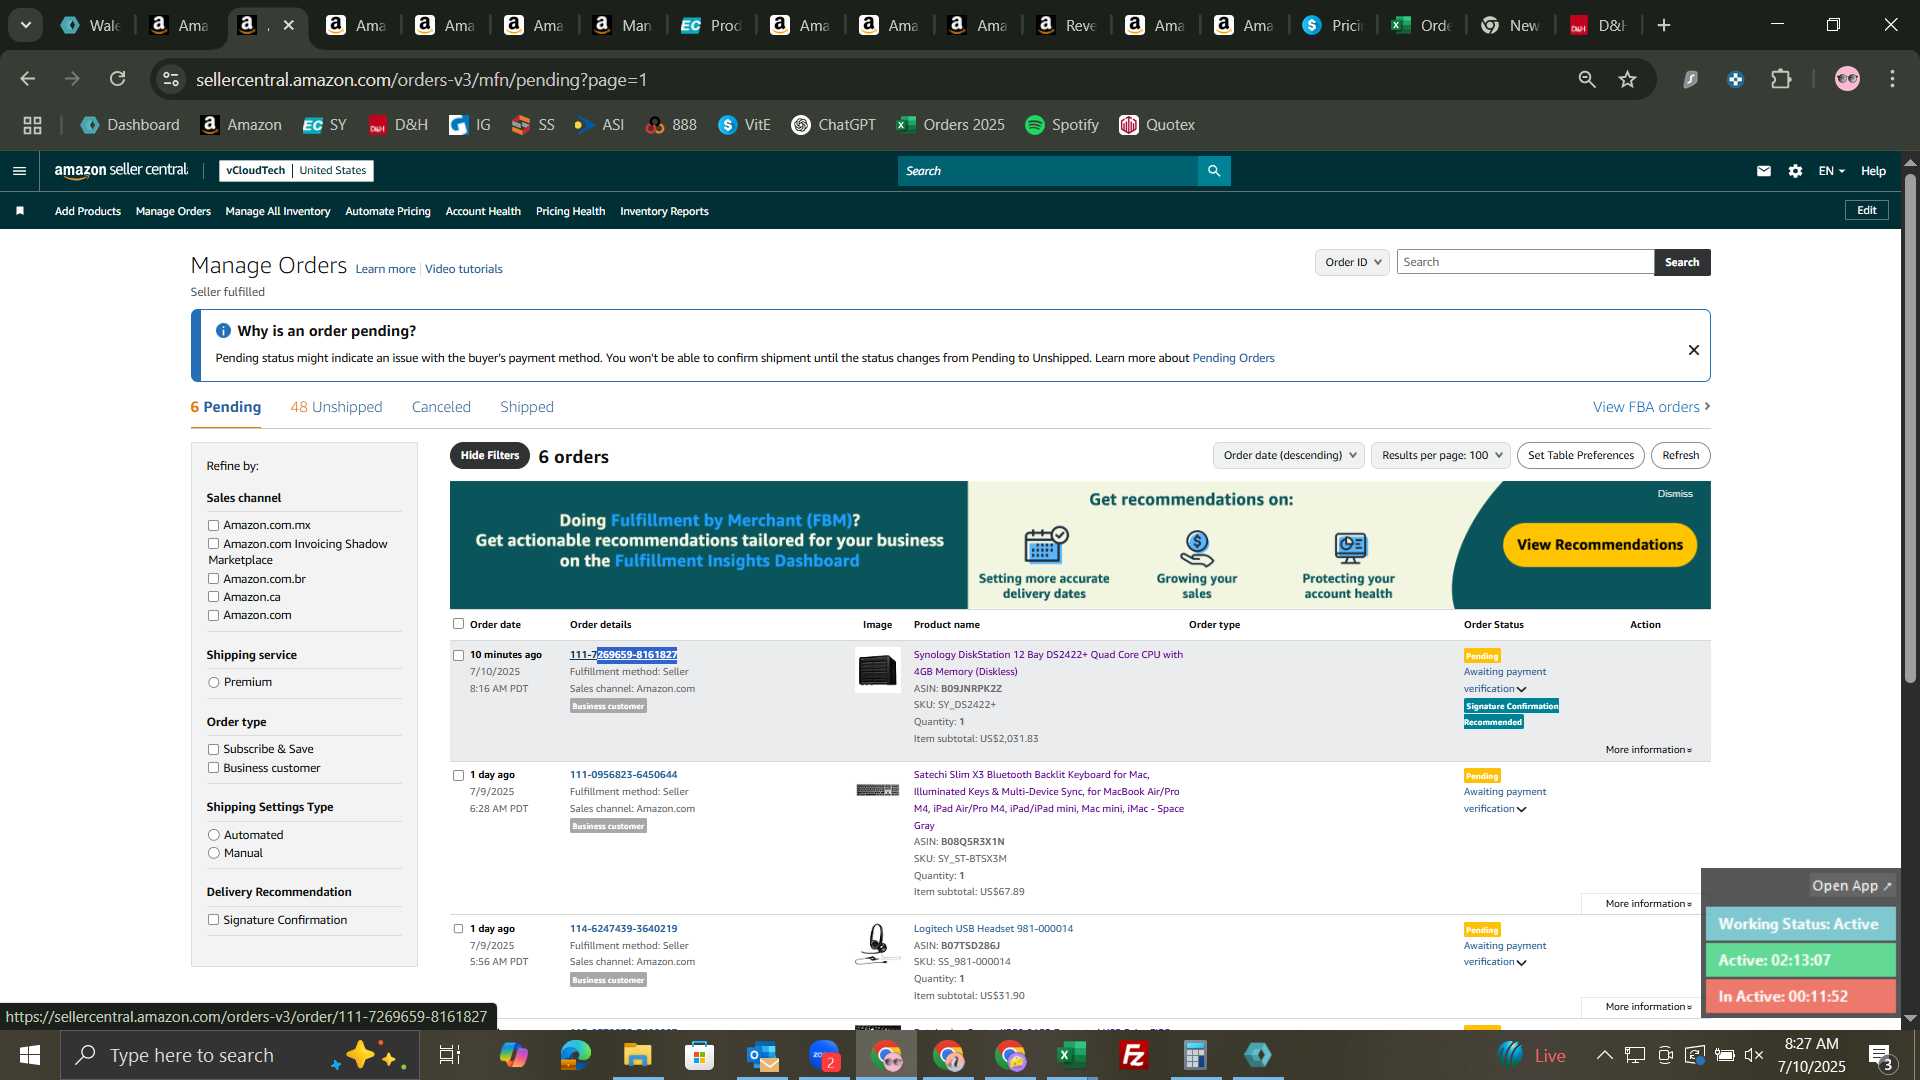Open the Windows Start menu
The image size is (1920, 1080).
tap(29, 1055)
